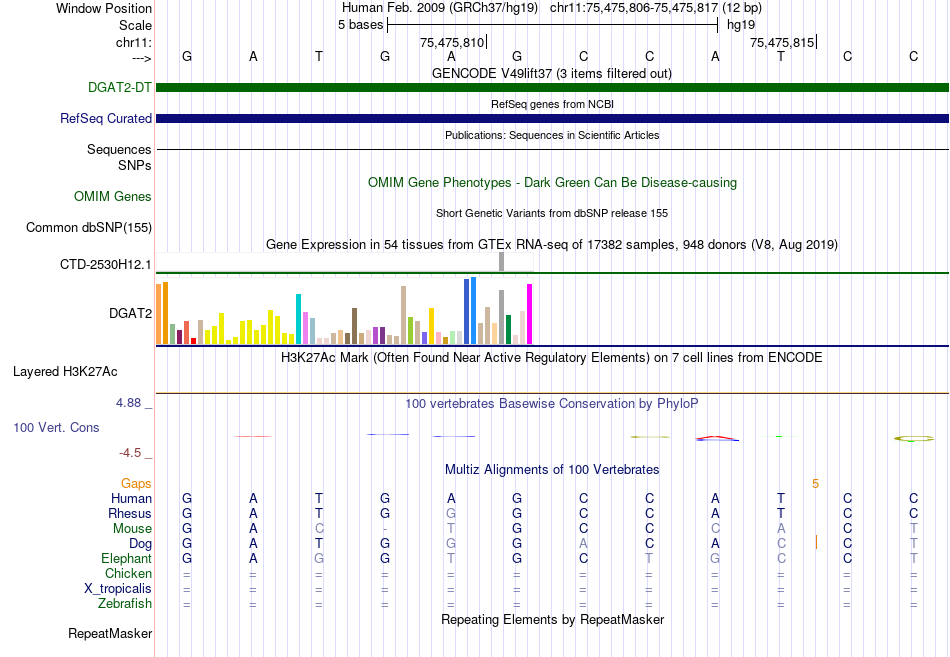Click the Zebrafish species row label
950x657 pixels.
[x=125, y=604]
